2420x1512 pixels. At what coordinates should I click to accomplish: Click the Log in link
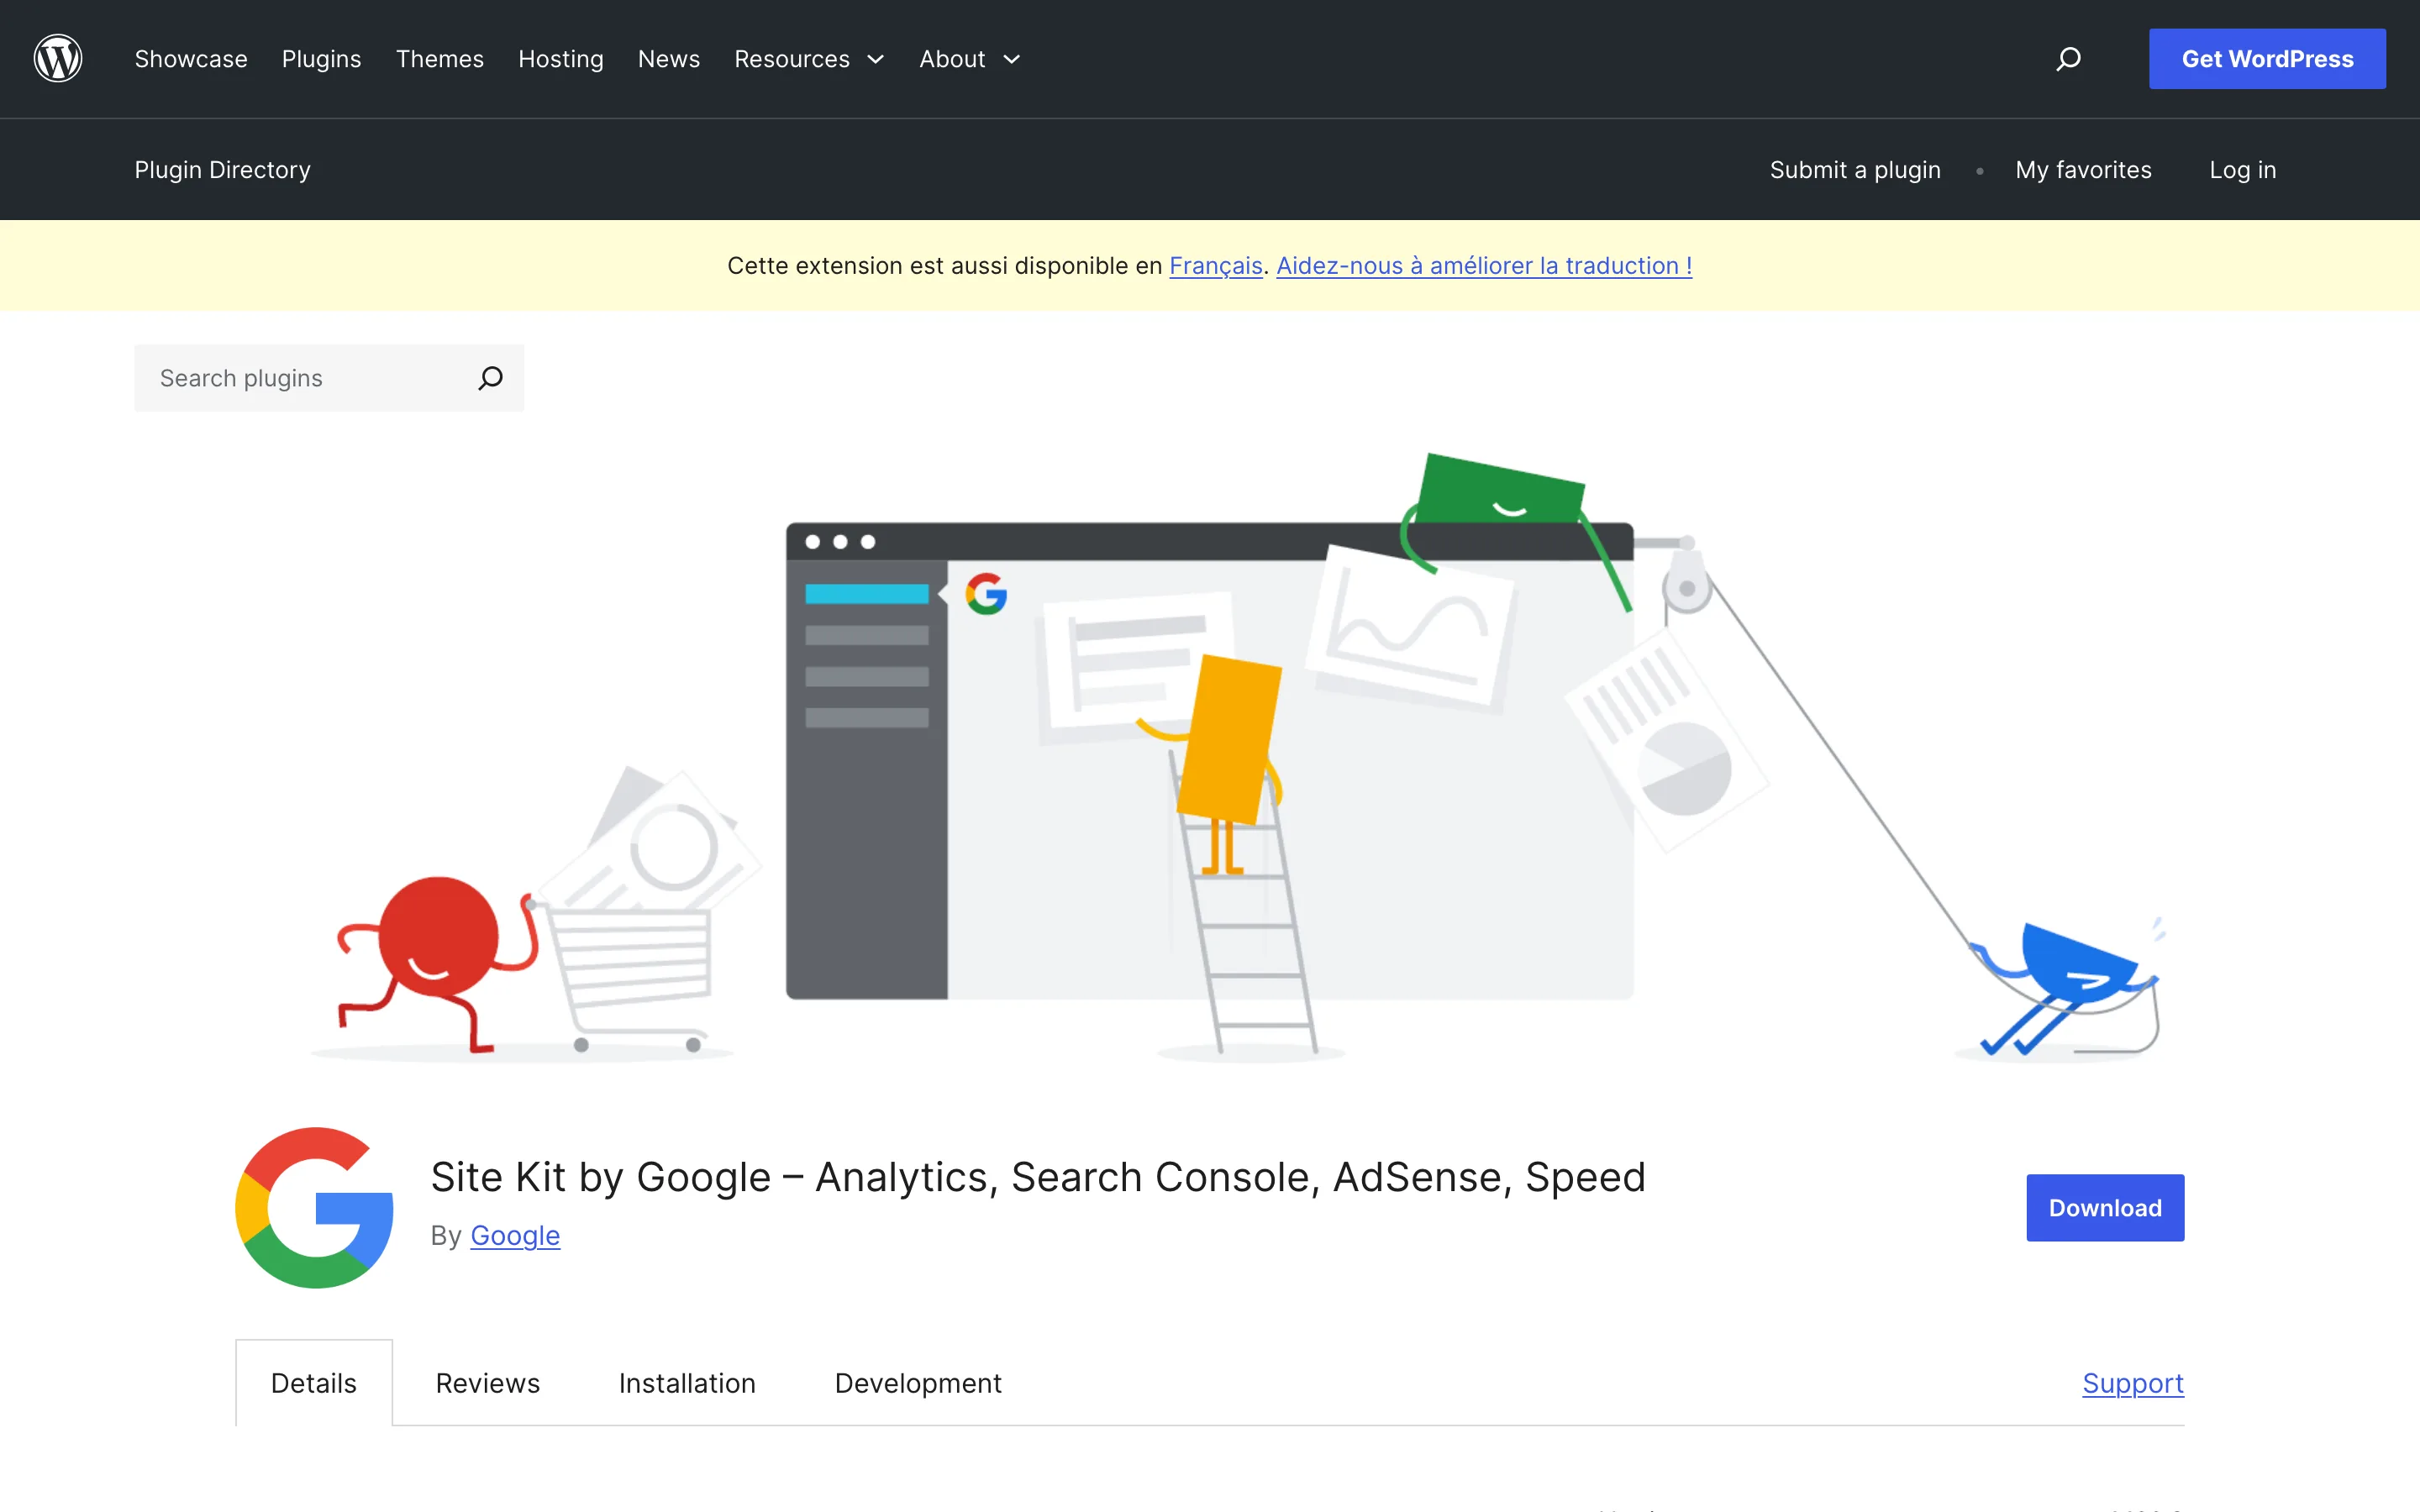pyautogui.click(x=2242, y=170)
